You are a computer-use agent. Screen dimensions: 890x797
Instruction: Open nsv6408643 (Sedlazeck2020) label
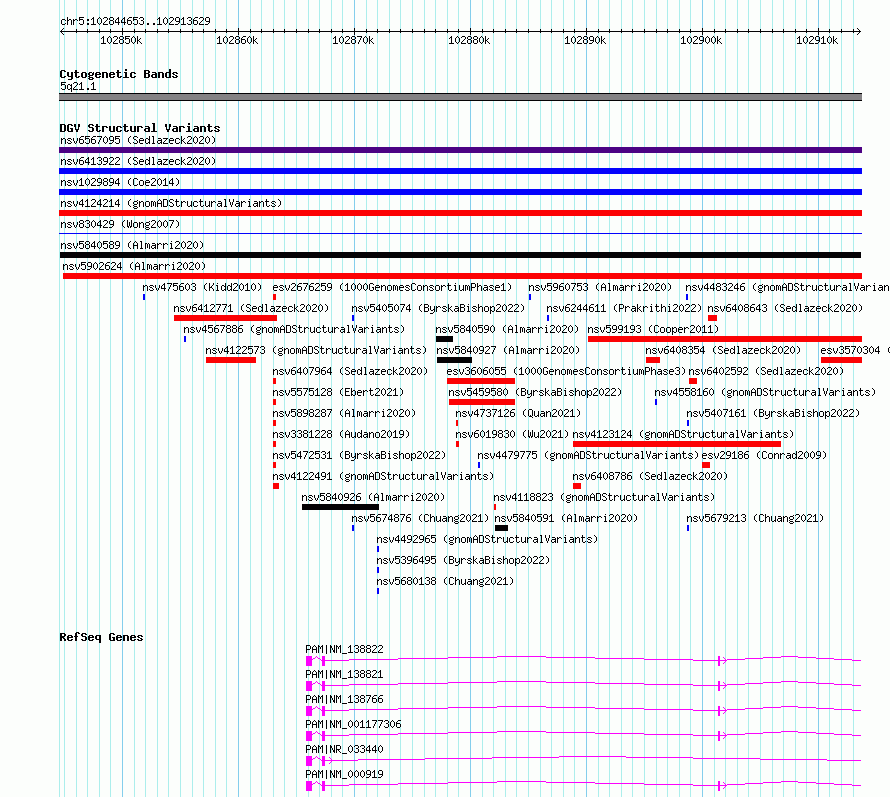(x=785, y=308)
